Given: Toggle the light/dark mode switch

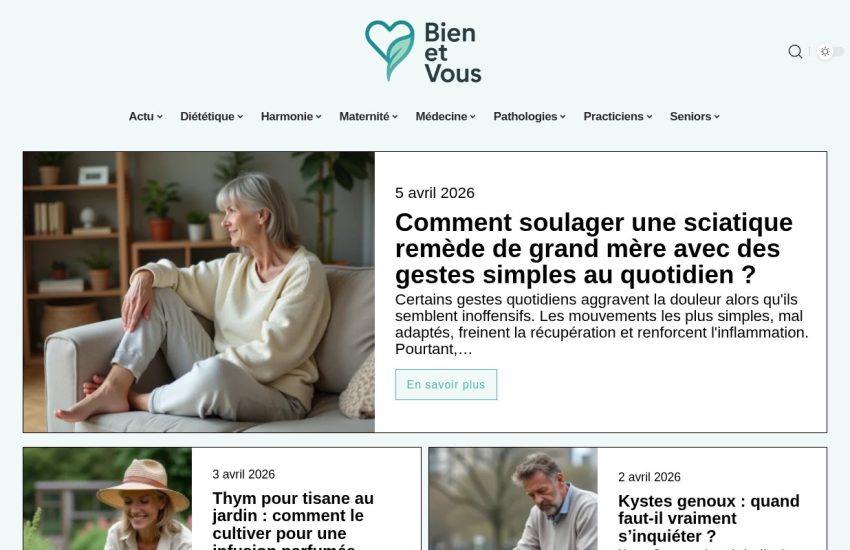Looking at the screenshot, I should [830, 51].
